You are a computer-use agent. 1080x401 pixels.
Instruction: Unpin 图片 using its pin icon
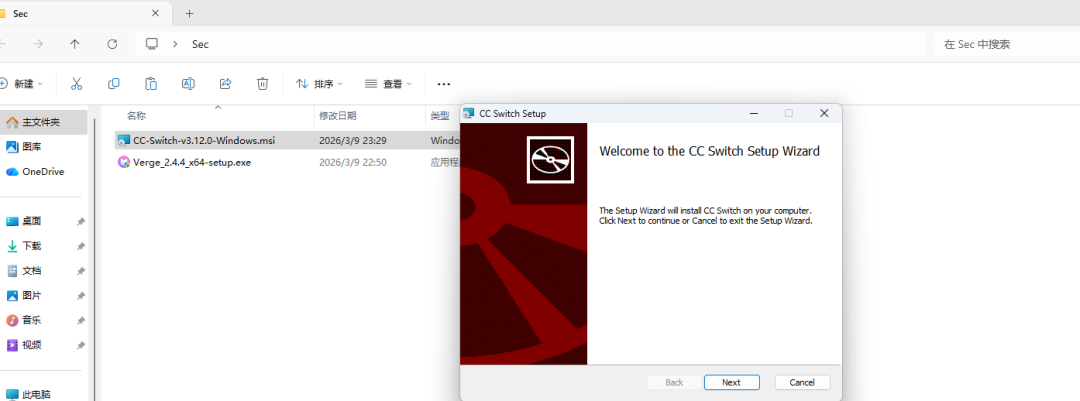click(81, 296)
